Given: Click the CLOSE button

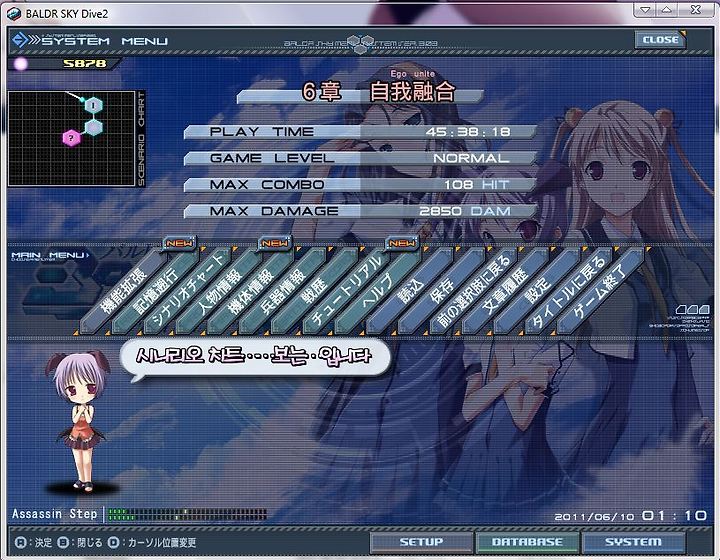Looking at the screenshot, I should (660, 40).
